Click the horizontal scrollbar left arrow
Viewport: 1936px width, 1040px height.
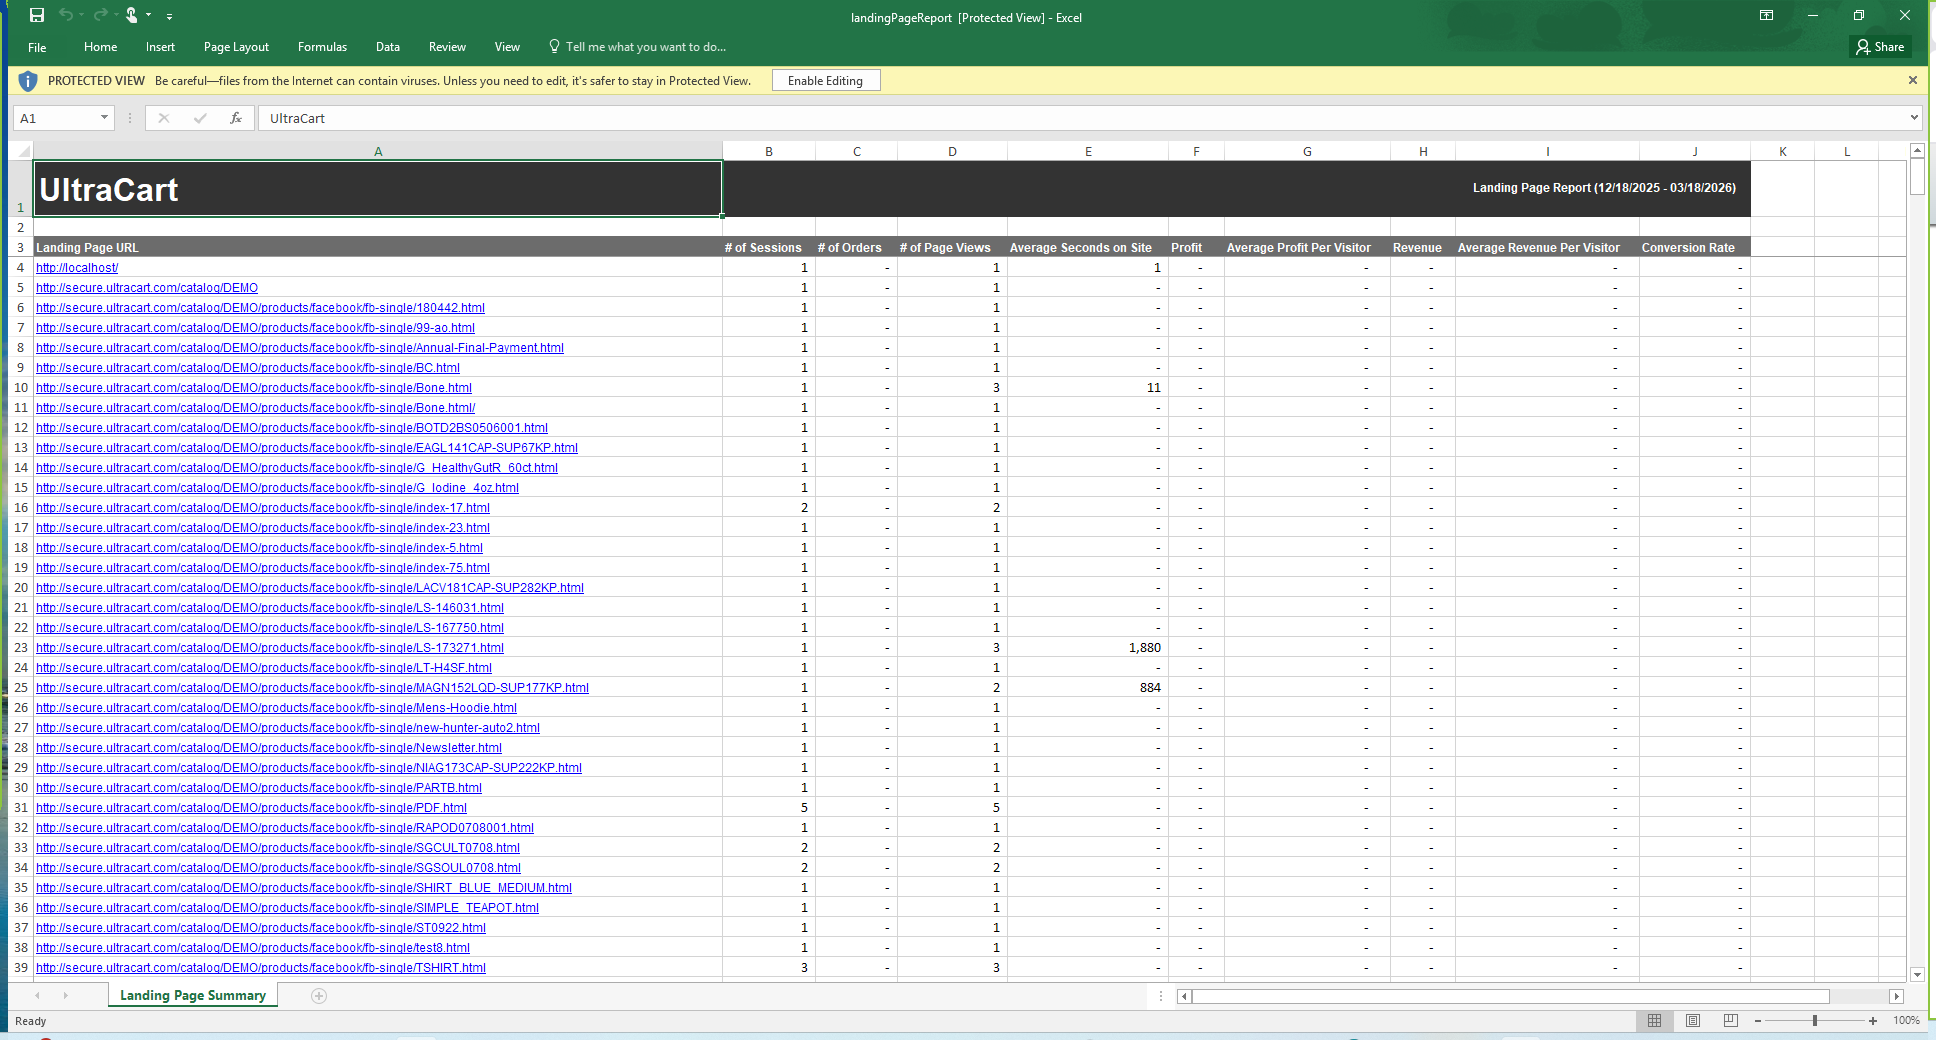(1184, 996)
